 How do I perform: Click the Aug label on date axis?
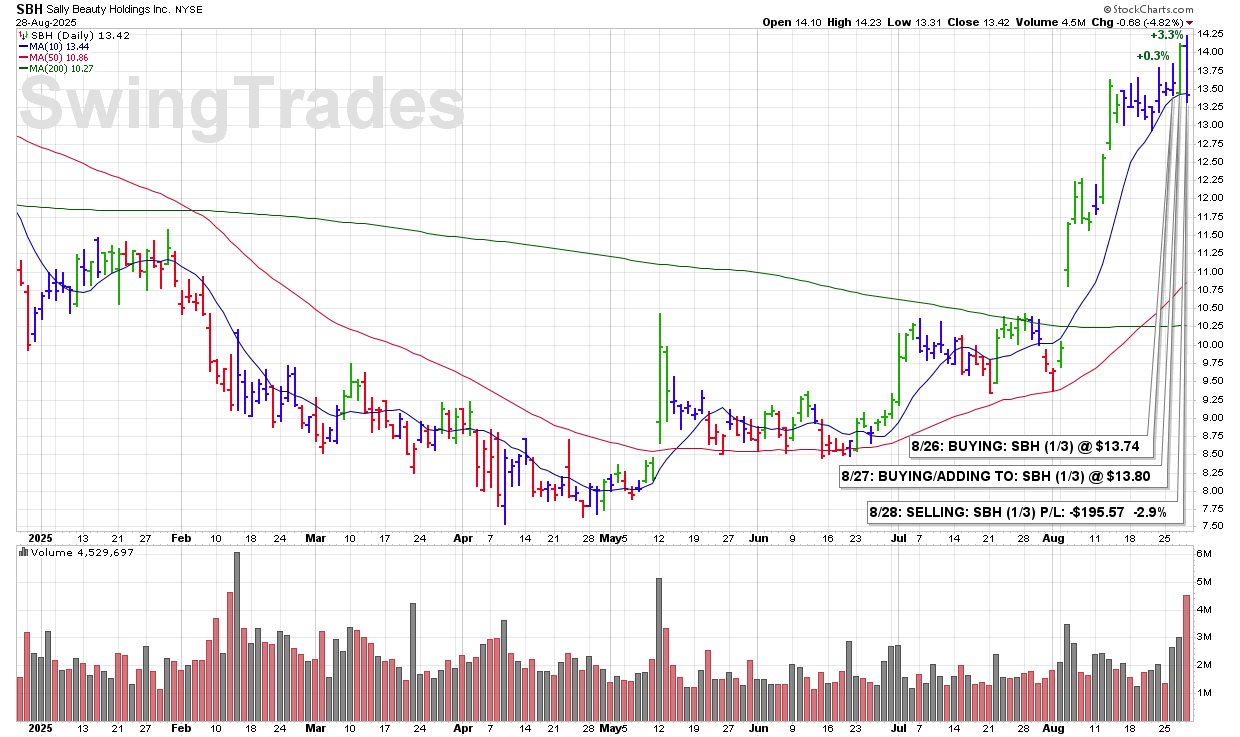(1056, 538)
